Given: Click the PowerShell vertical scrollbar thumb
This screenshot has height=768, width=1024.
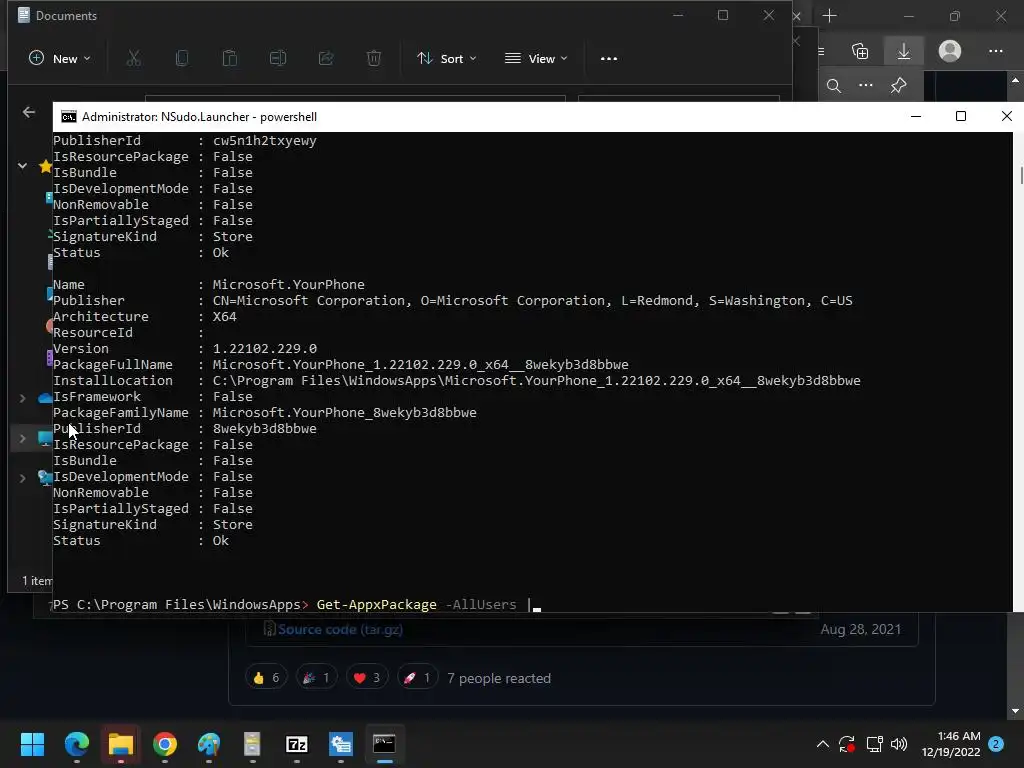Looking at the screenshot, I should point(1020,175).
